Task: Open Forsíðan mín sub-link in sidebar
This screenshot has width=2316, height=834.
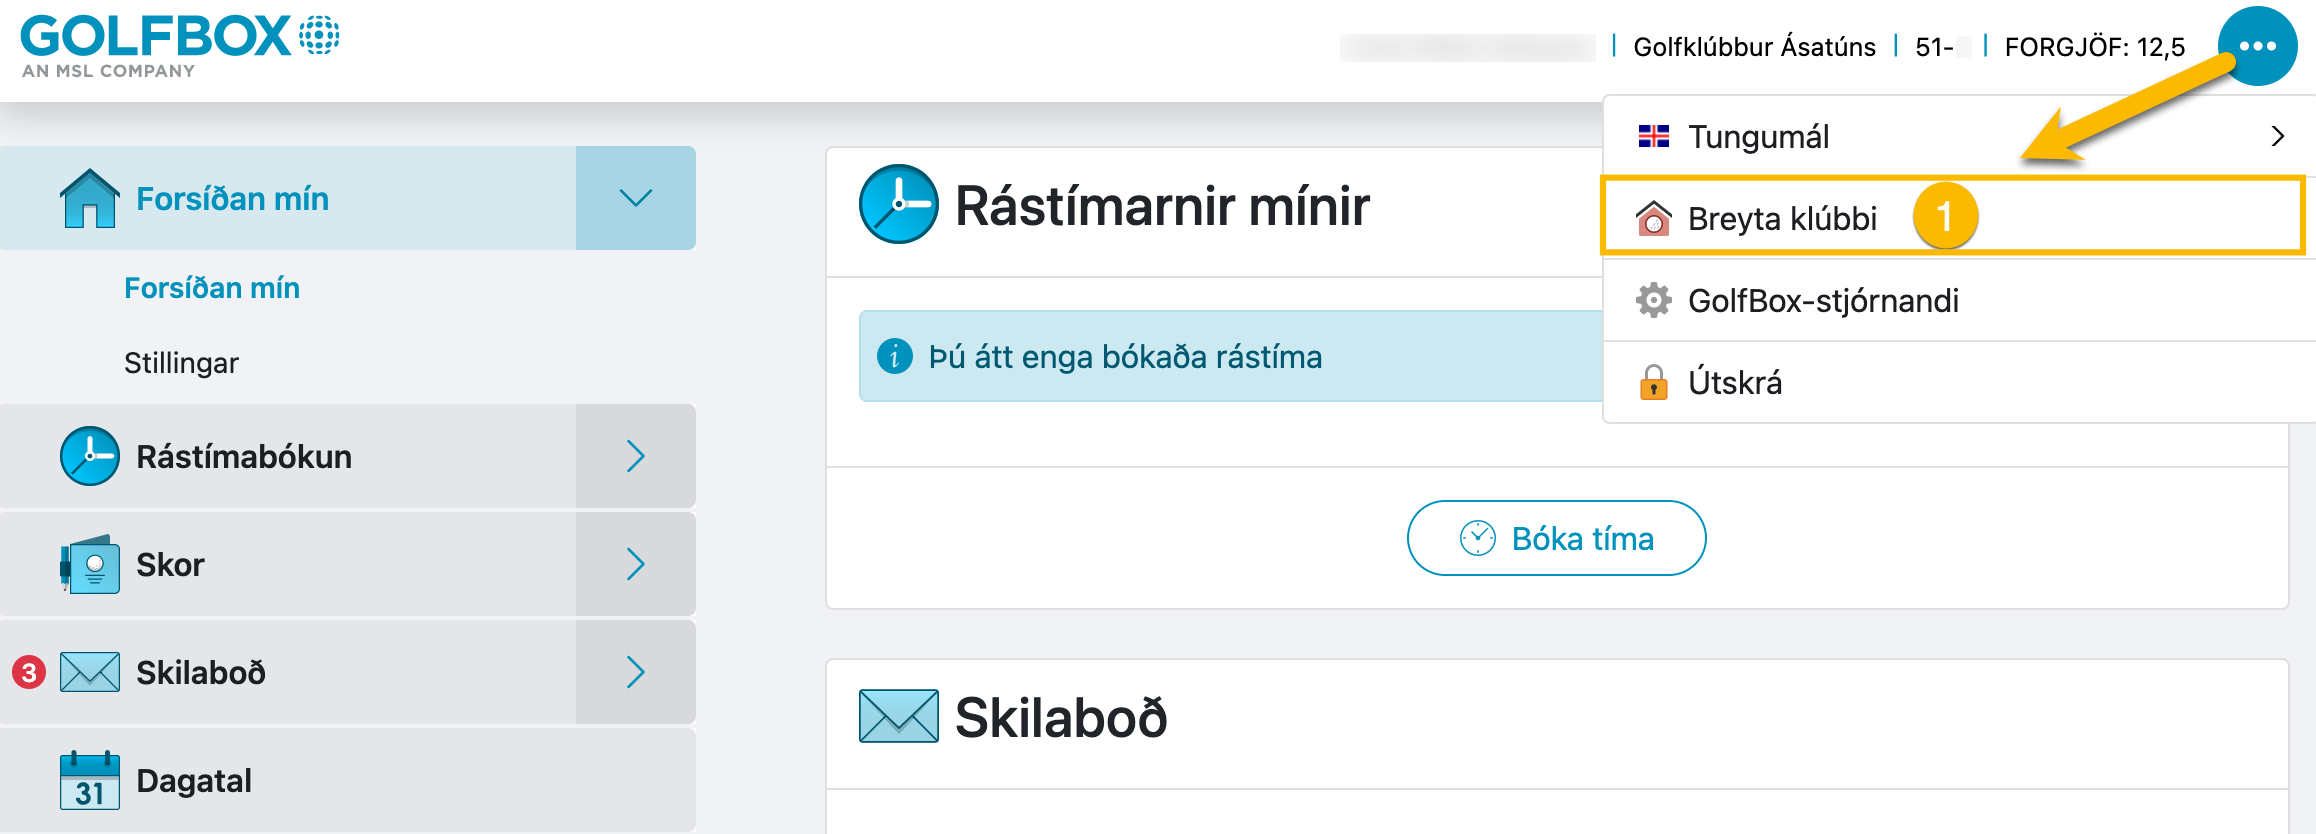Action: [x=212, y=288]
